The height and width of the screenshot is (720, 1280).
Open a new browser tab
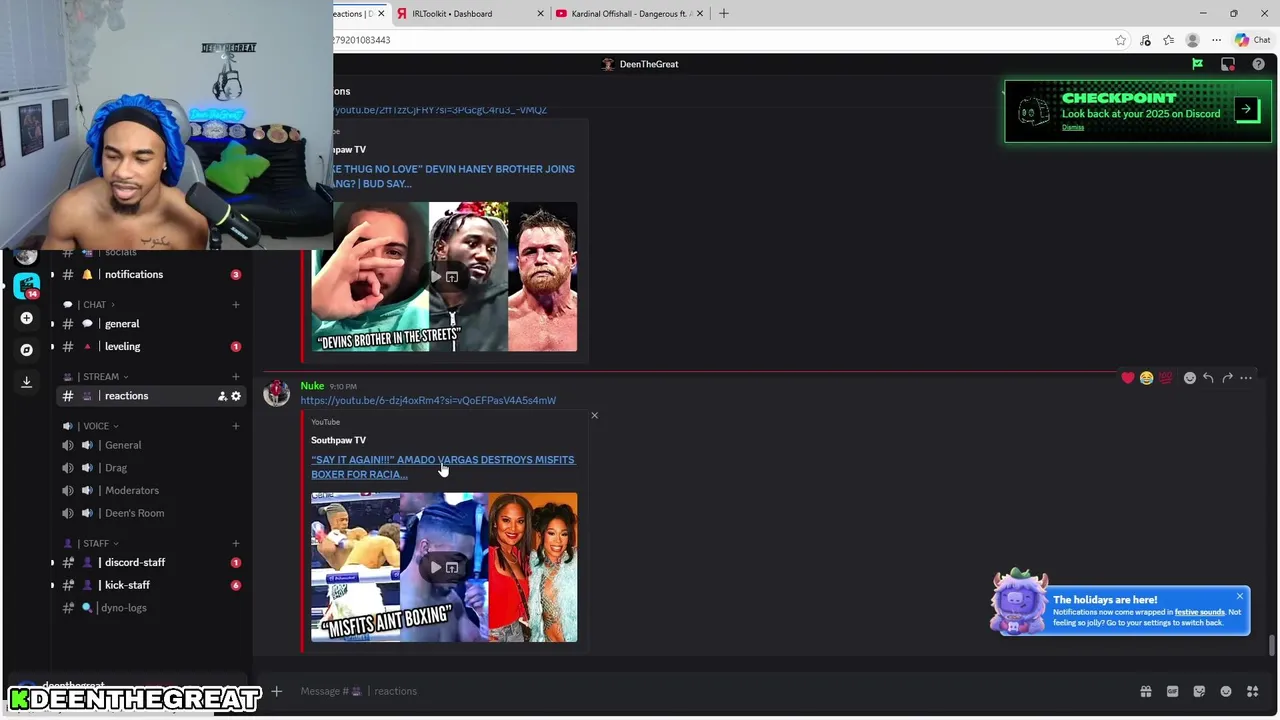point(724,14)
